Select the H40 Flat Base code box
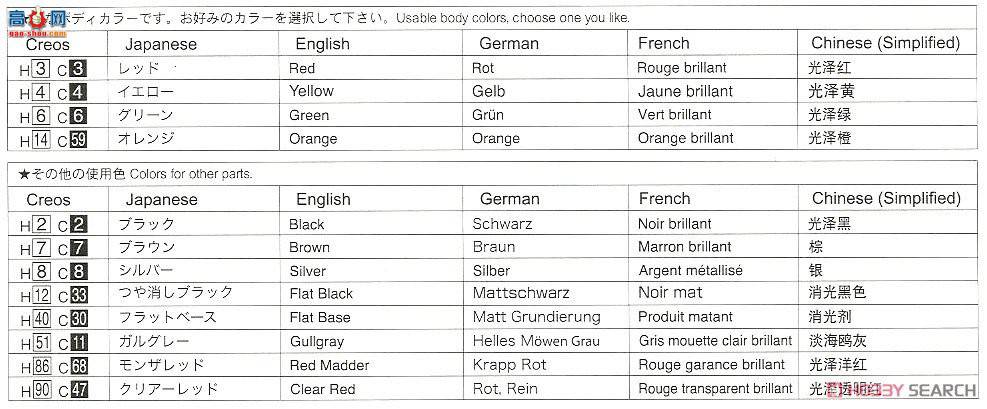This screenshot has height=409, width=987. (41, 319)
